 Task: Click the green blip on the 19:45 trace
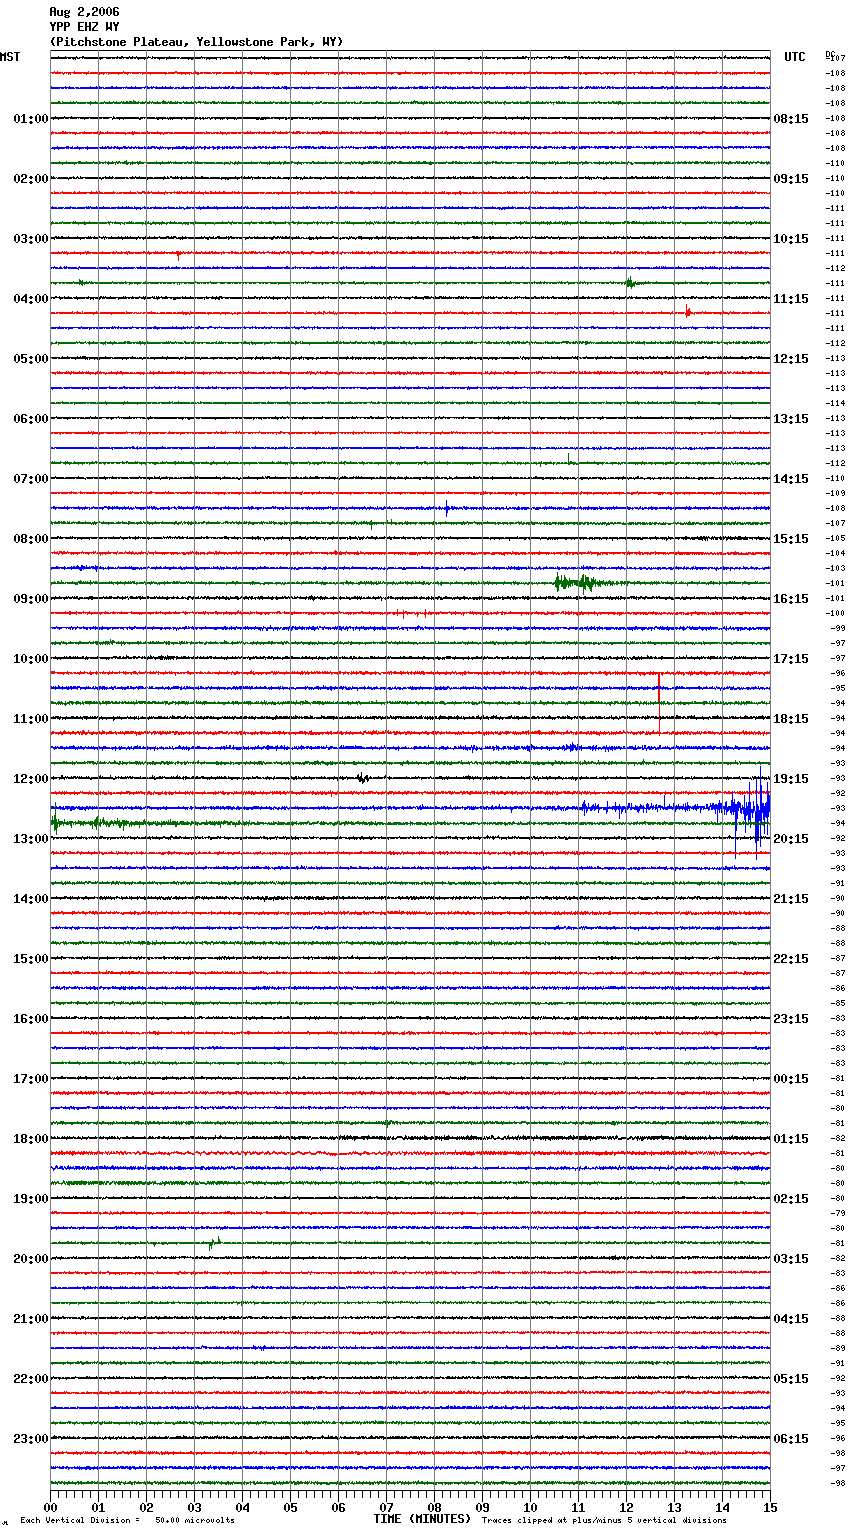(x=214, y=1243)
